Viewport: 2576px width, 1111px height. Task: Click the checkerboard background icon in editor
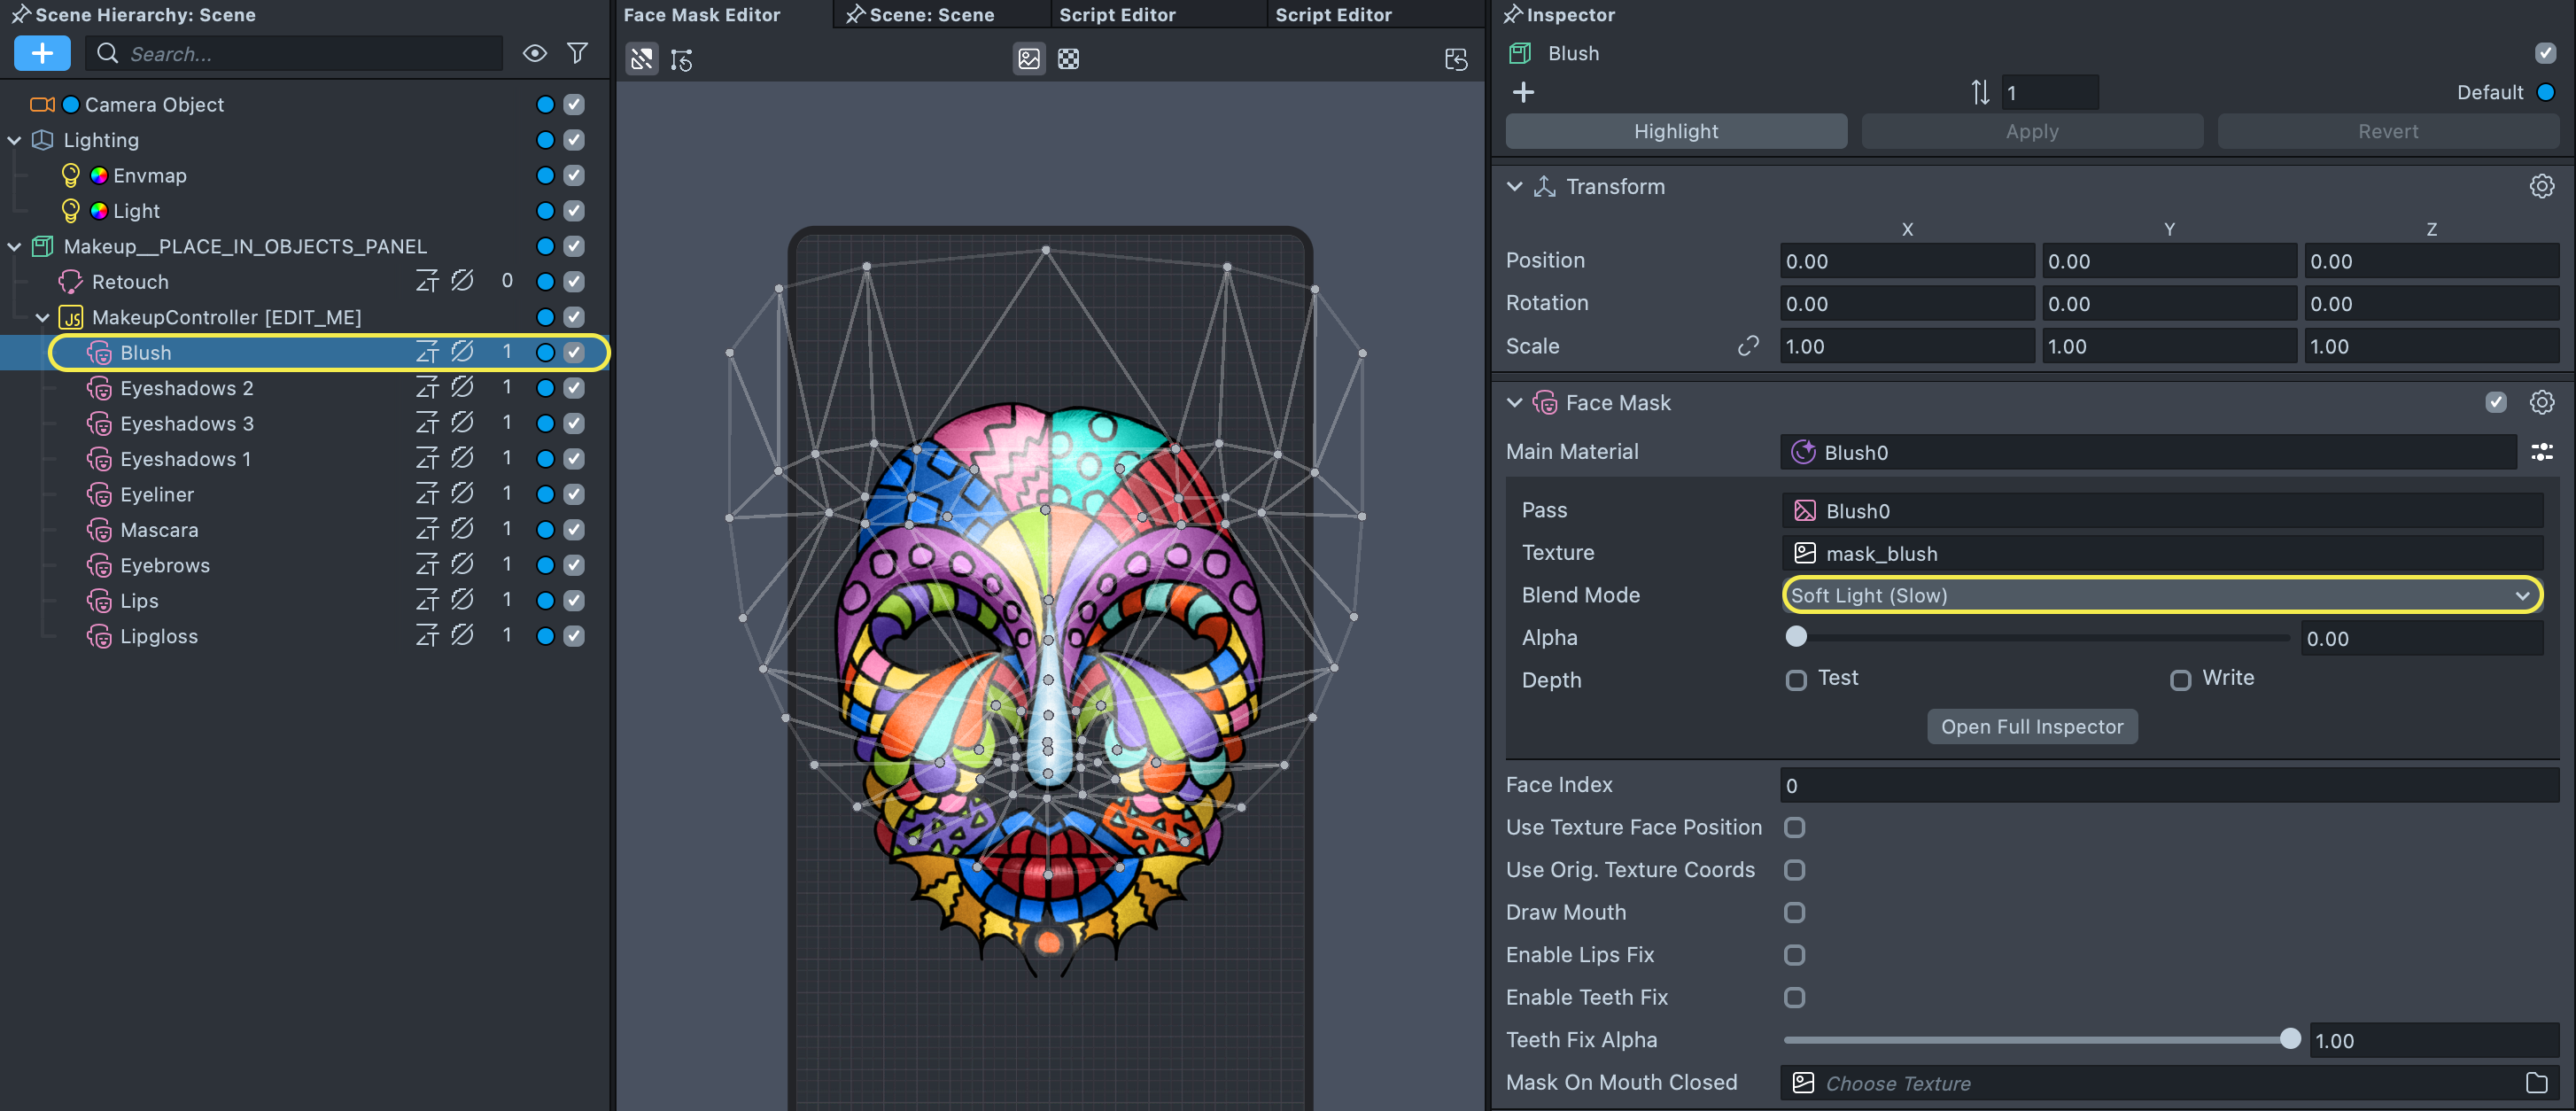click(1068, 59)
